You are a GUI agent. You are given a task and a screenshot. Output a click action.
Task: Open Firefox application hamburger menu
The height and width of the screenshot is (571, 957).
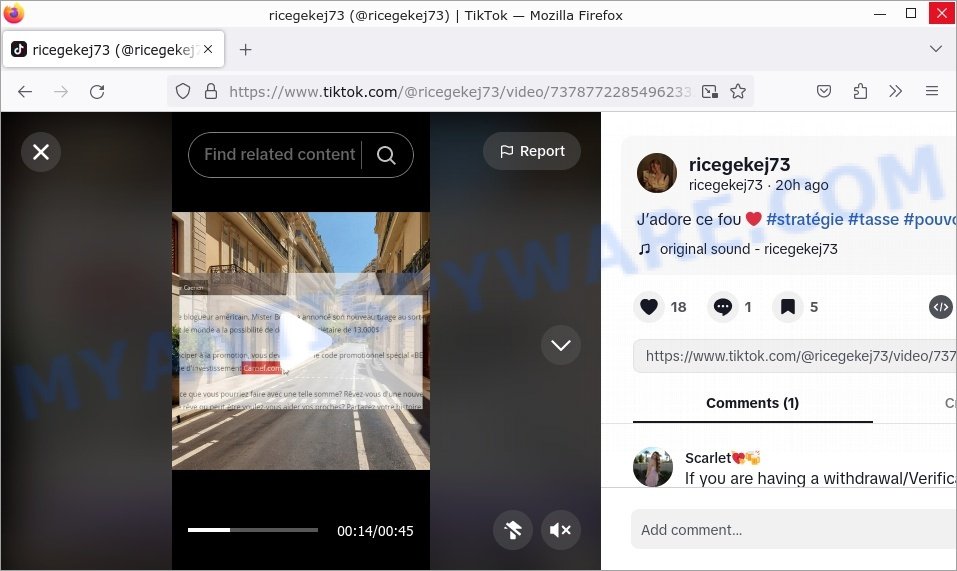click(931, 92)
